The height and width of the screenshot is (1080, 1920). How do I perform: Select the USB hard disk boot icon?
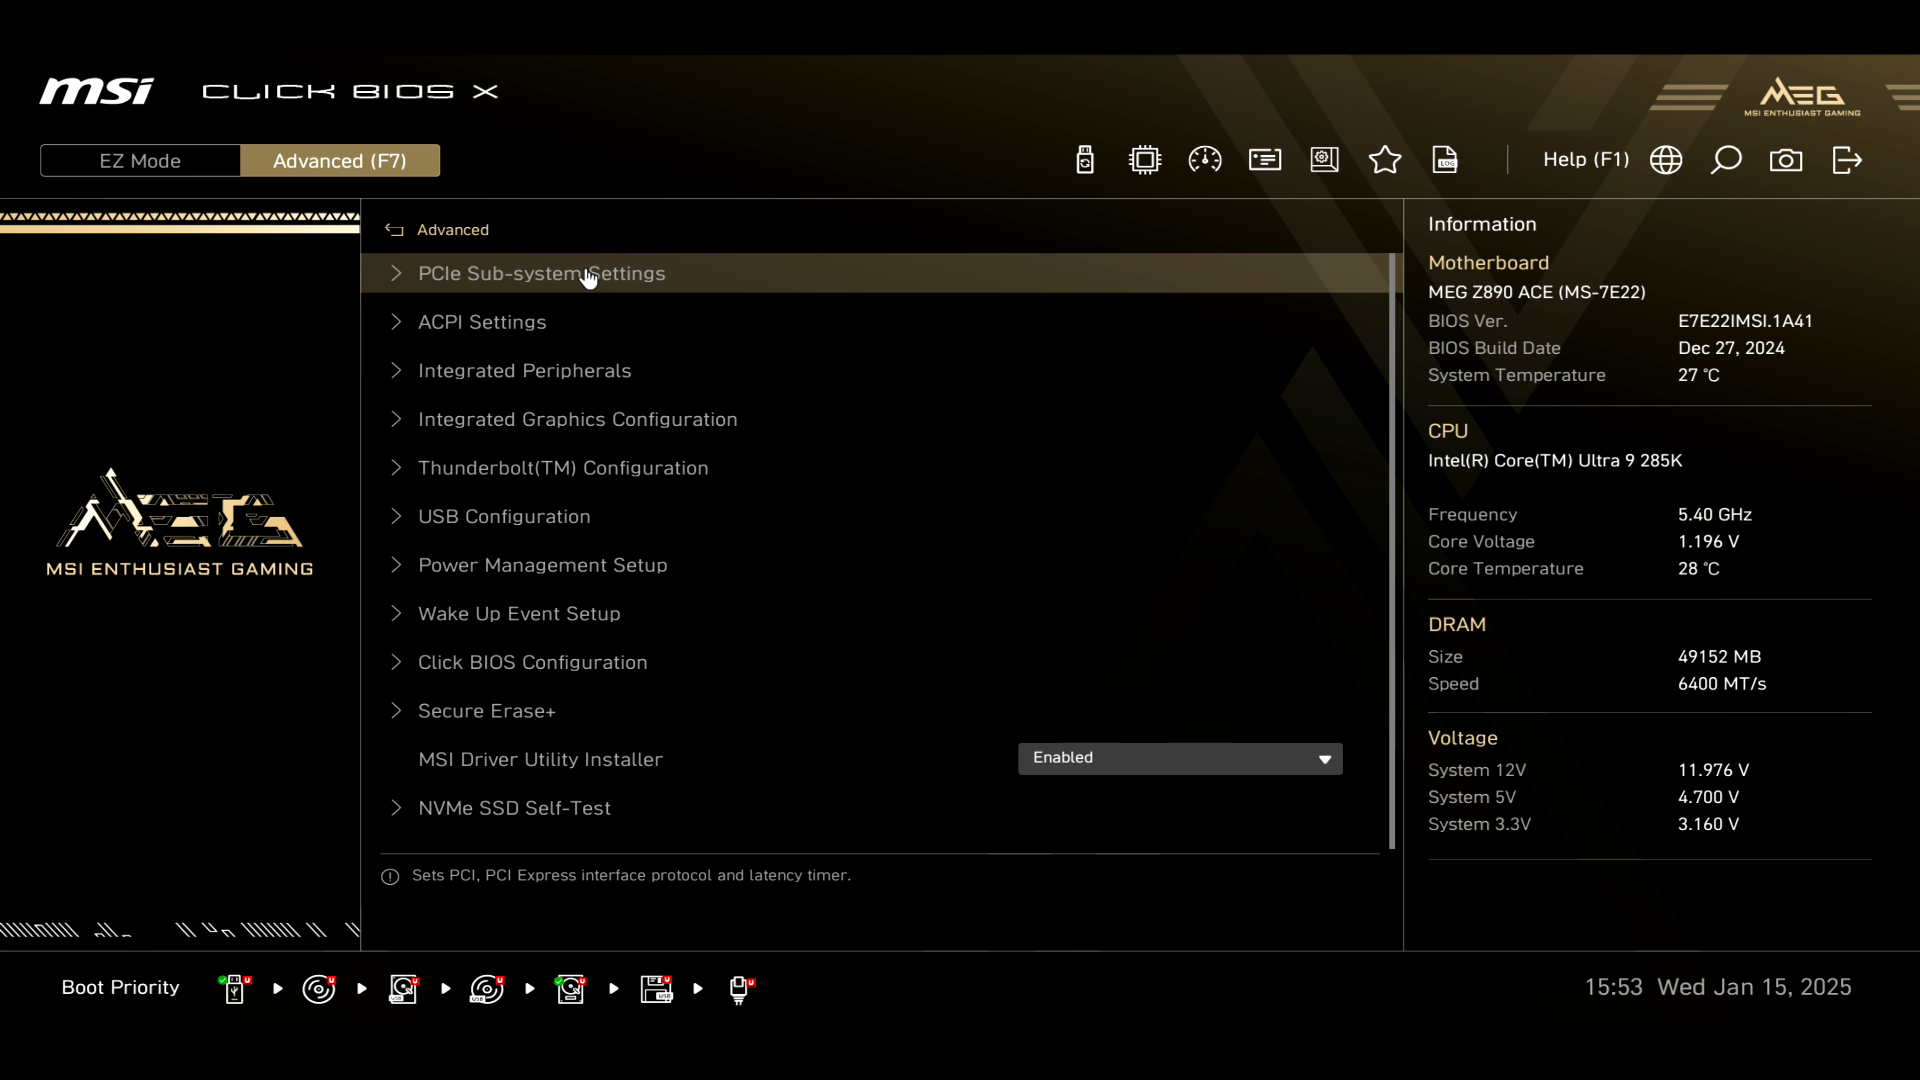404,989
